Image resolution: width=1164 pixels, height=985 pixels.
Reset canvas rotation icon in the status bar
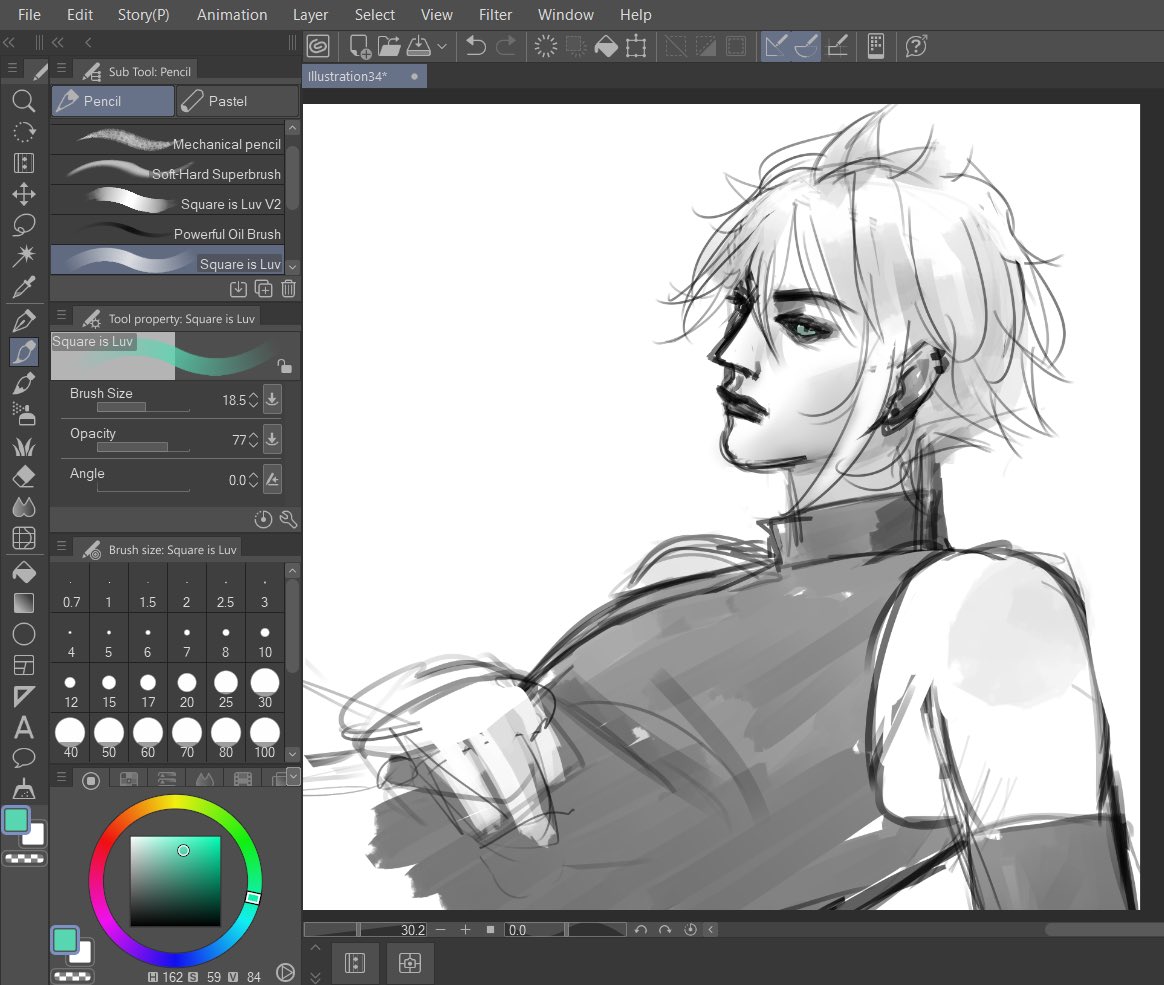click(x=690, y=929)
